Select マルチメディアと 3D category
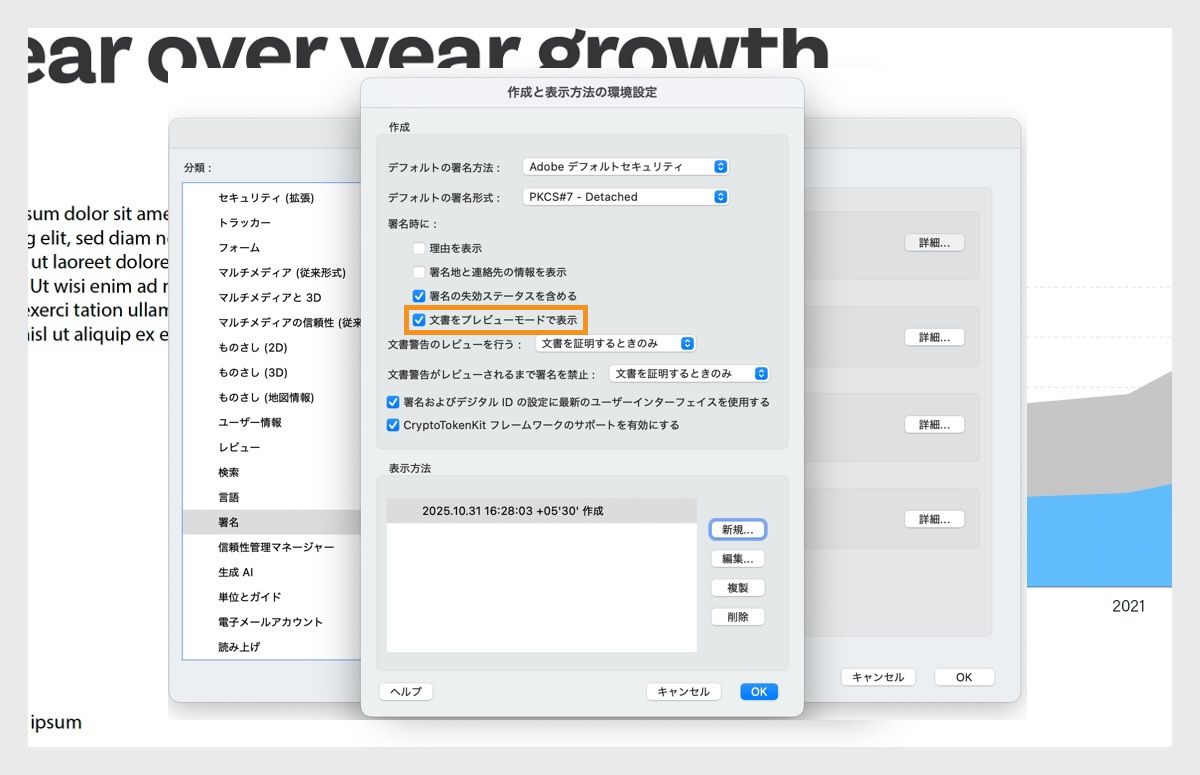This screenshot has width=1200, height=775. tap(272, 297)
